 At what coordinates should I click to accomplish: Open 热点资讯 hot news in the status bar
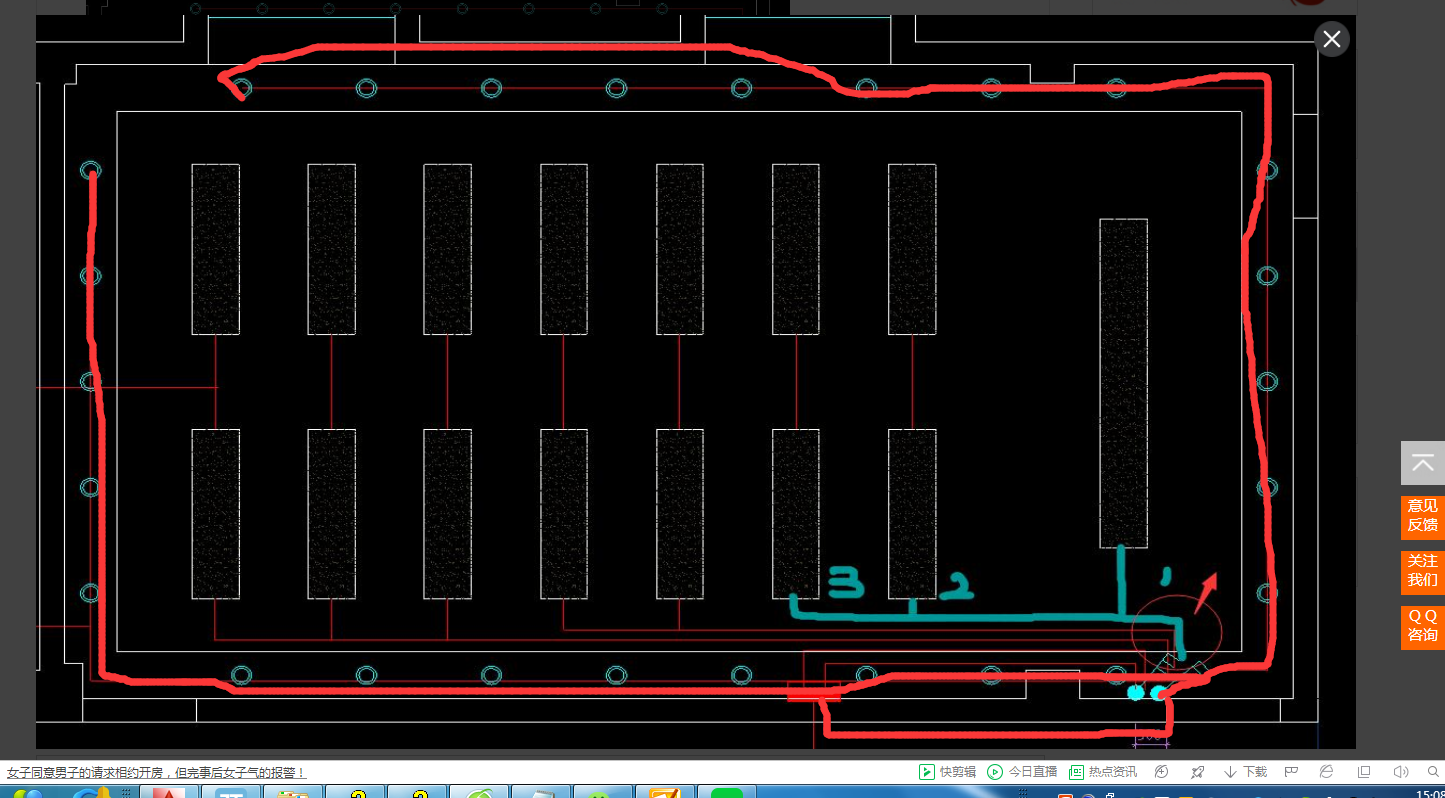(x=1104, y=772)
